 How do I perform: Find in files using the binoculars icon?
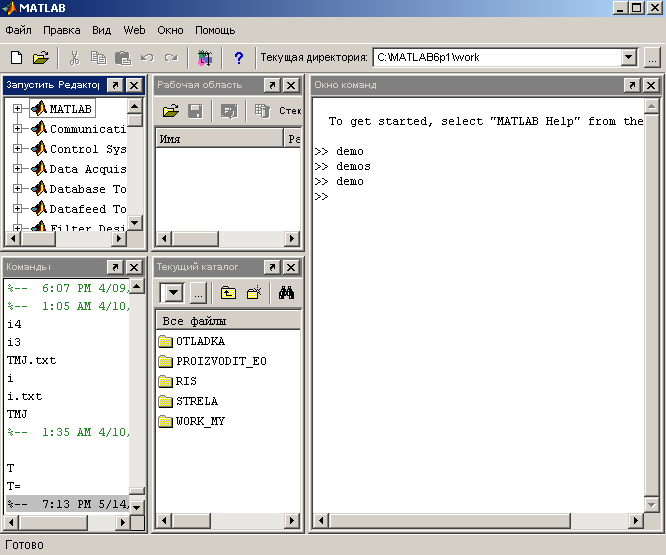tap(286, 293)
